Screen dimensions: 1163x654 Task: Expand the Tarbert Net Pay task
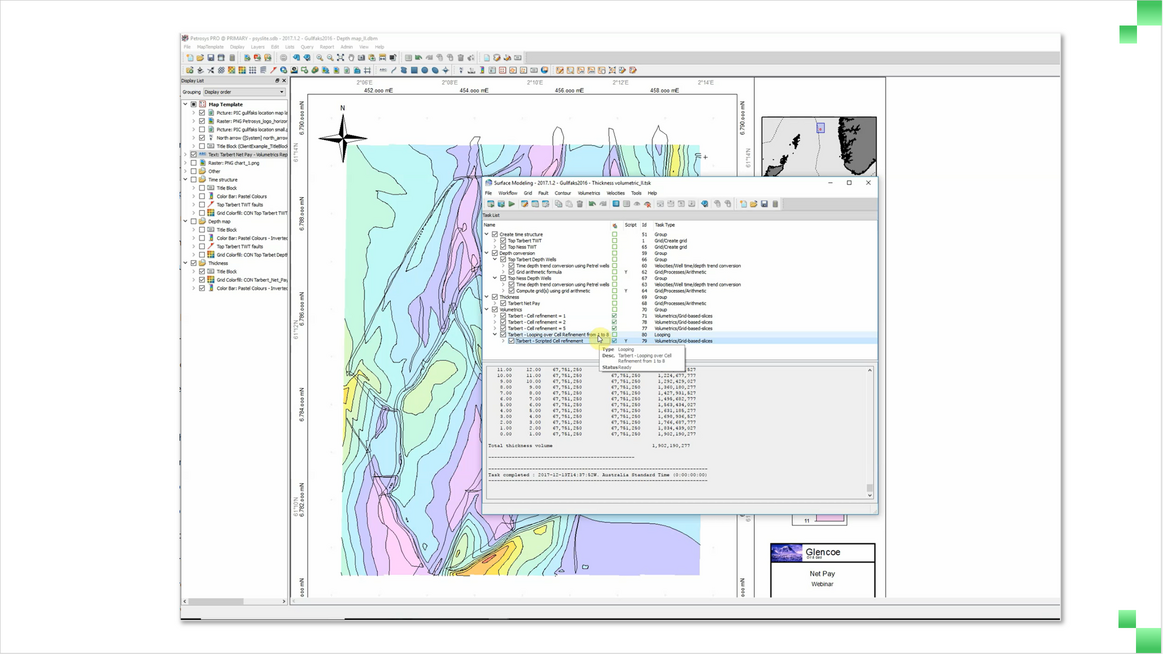(494, 304)
